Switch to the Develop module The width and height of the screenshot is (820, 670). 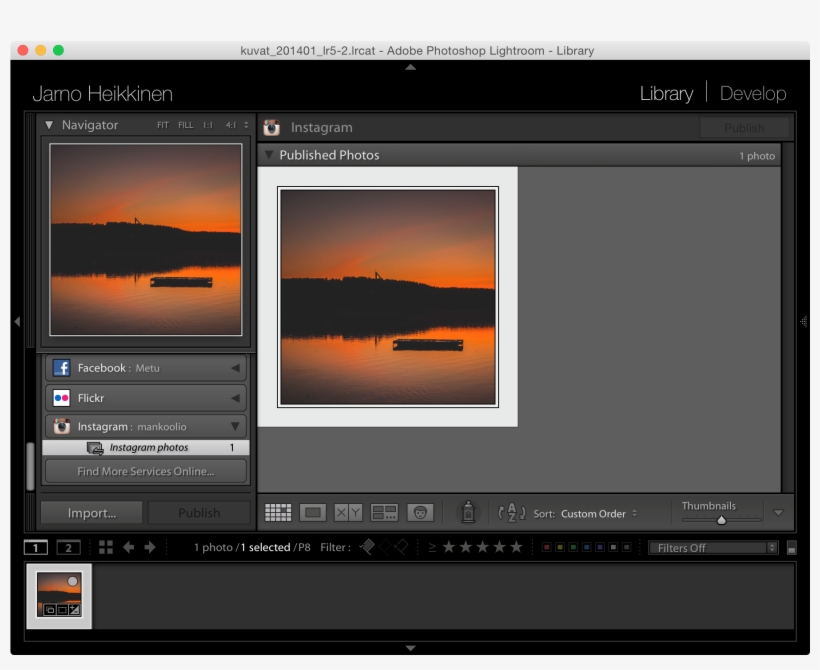[x=753, y=93]
